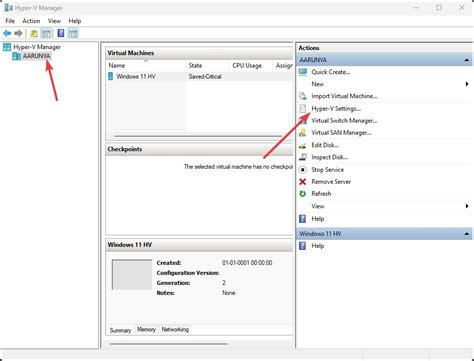Click Quick Create... action
Image resolution: width=474 pixels, height=361 pixels.
[331, 72]
